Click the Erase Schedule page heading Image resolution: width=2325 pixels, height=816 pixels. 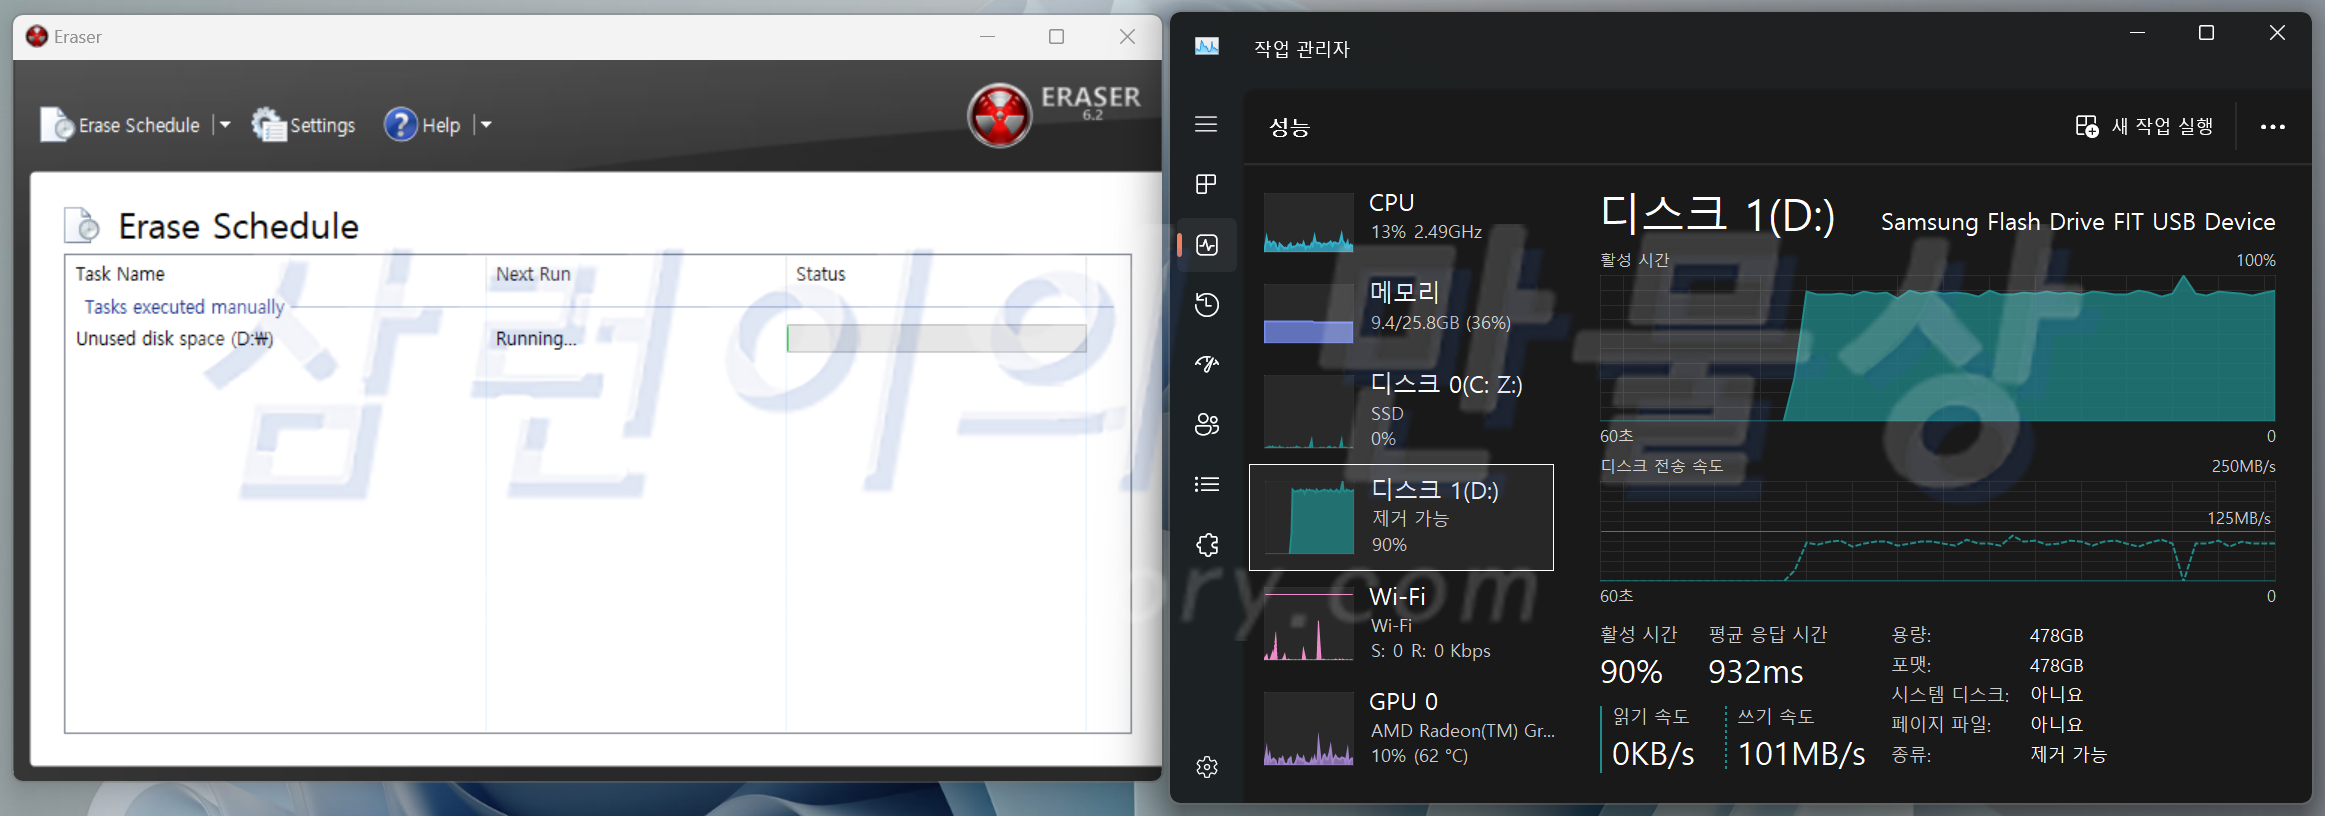click(x=238, y=227)
